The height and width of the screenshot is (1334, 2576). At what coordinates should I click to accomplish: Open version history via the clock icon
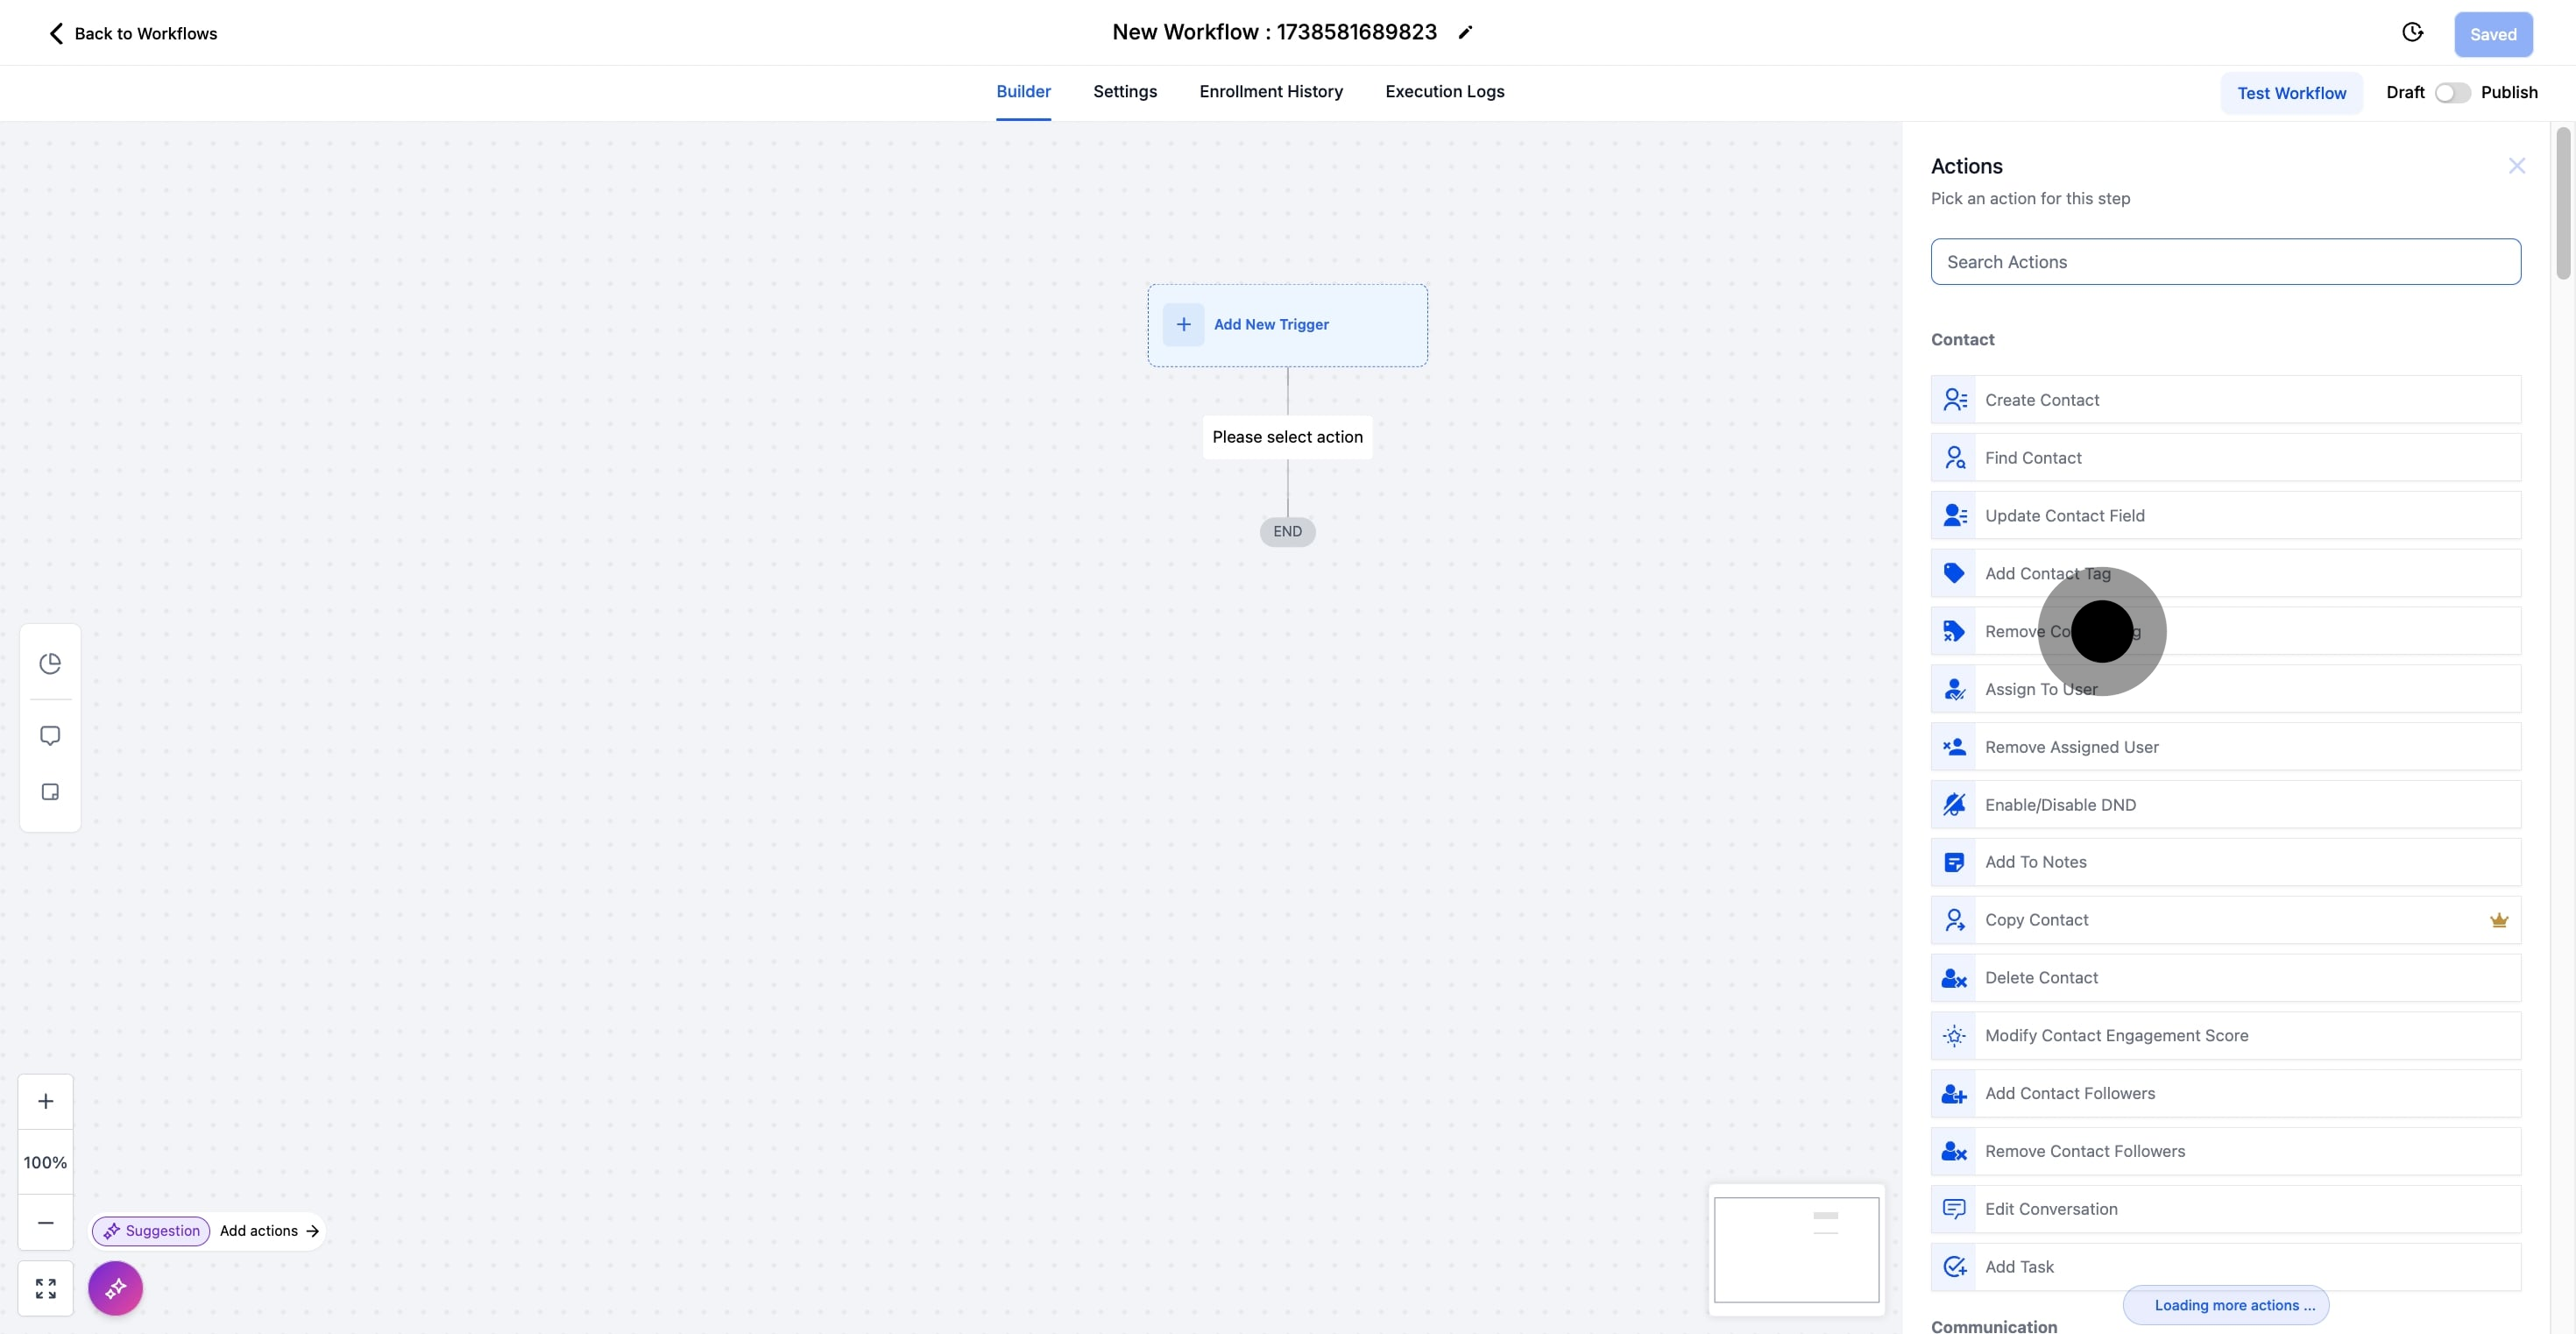coord(2413,32)
